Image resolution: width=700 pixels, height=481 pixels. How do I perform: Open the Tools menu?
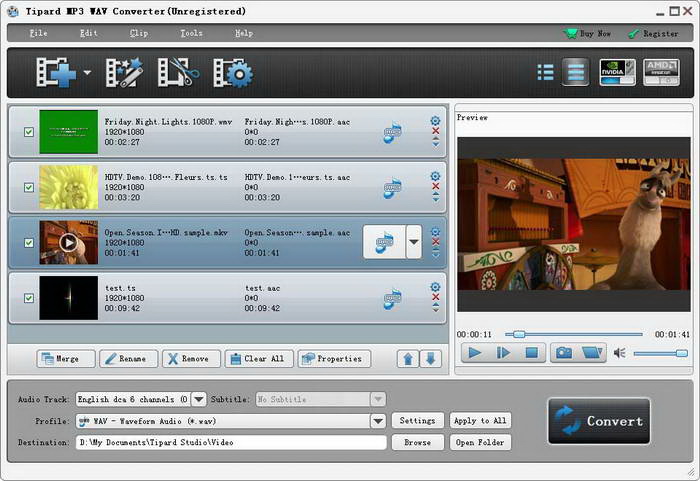click(191, 33)
